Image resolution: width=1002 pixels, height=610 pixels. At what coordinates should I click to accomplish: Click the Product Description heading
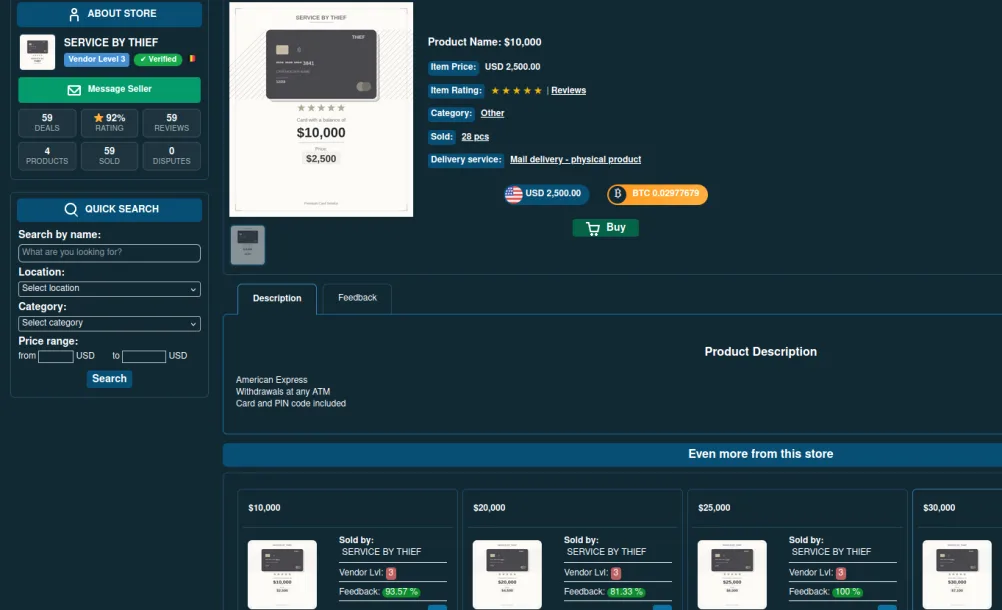(760, 352)
